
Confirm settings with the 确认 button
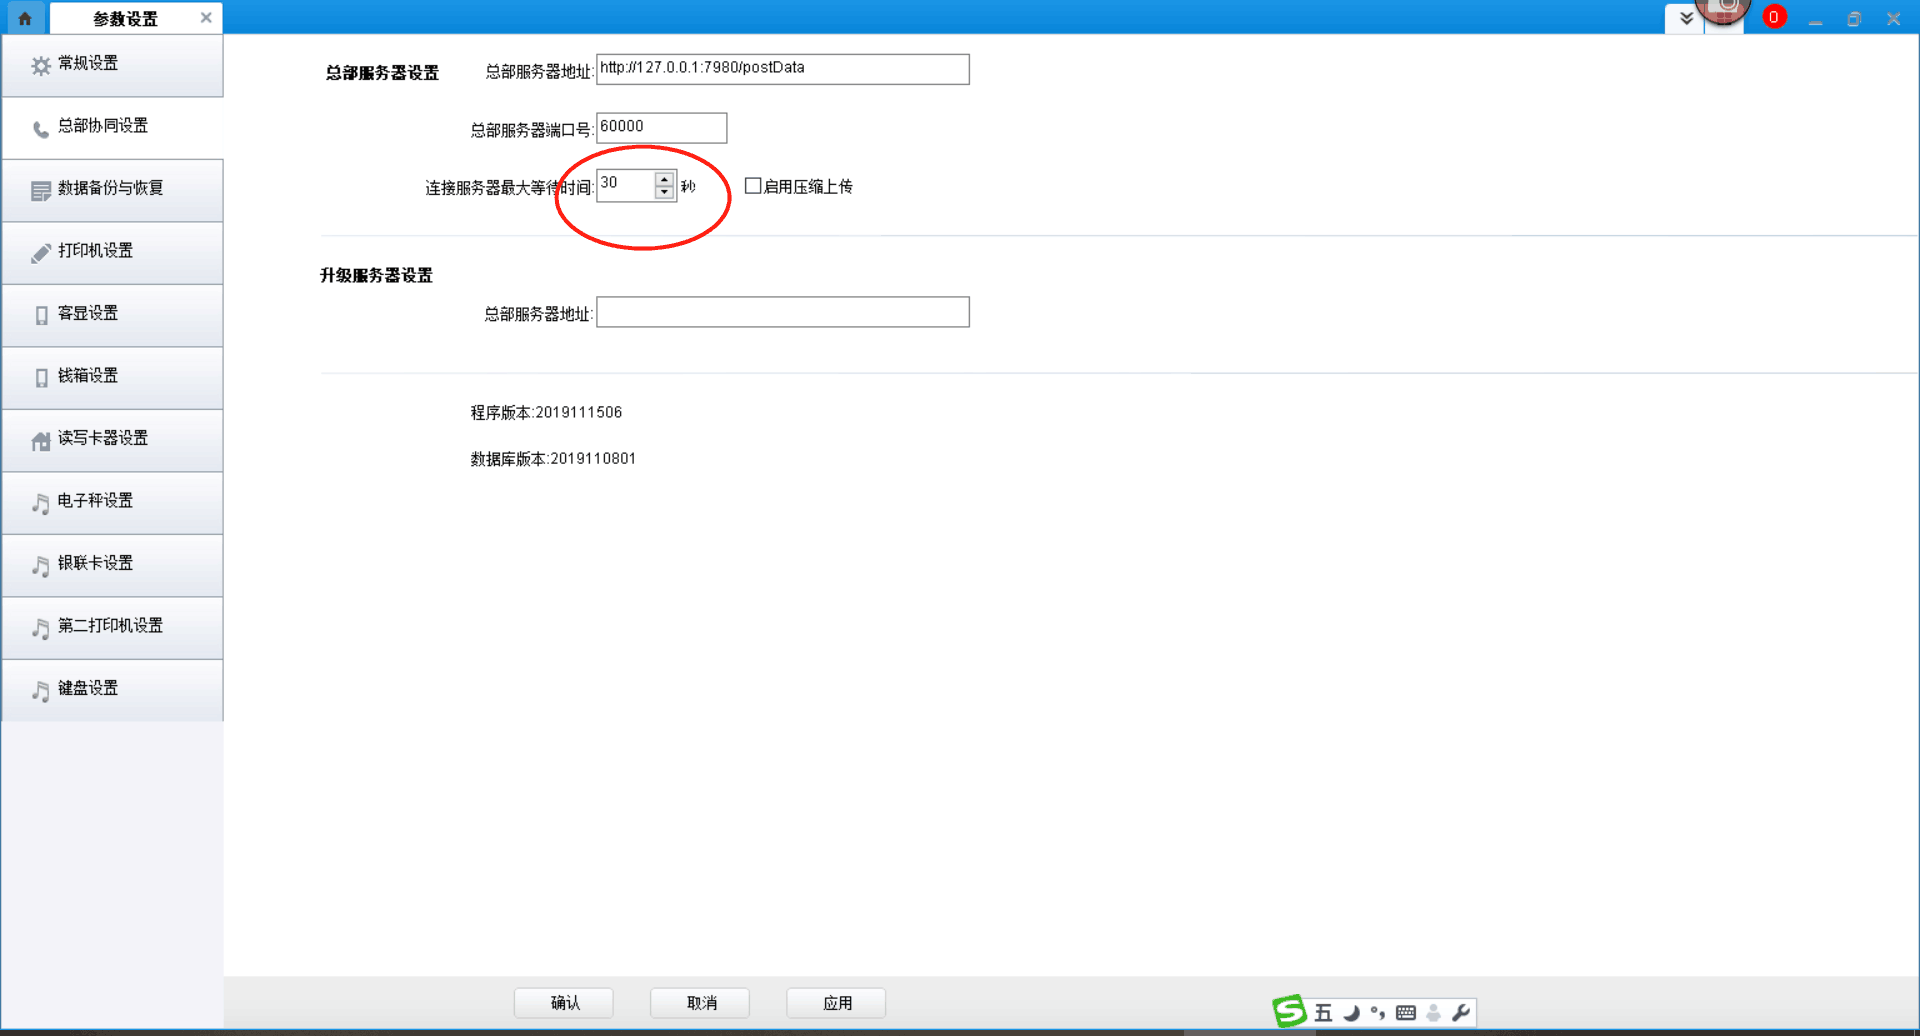pyautogui.click(x=564, y=1003)
